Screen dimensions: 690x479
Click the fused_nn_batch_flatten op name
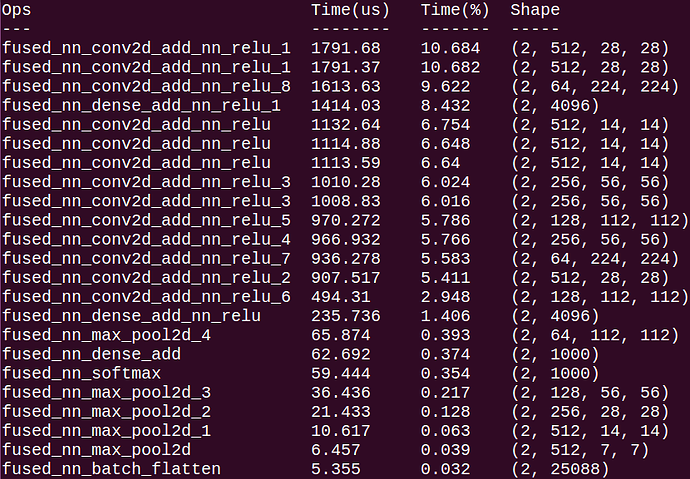pyautogui.click(x=111, y=468)
